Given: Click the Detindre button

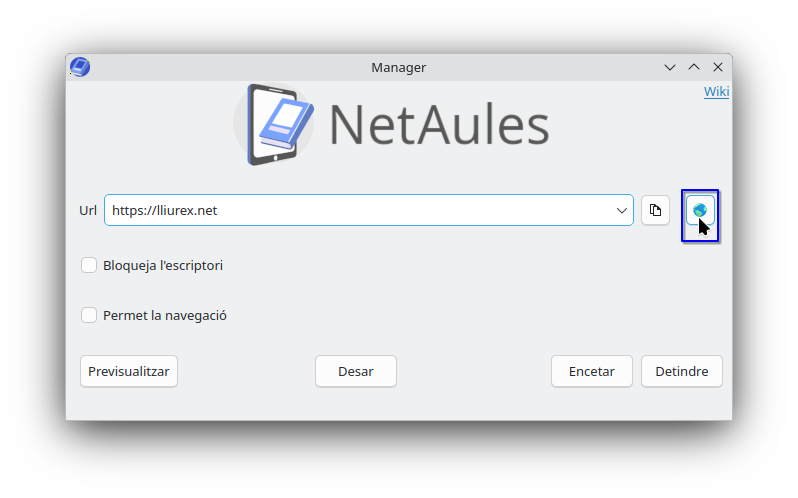Looking at the screenshot, I should [681, 371].
